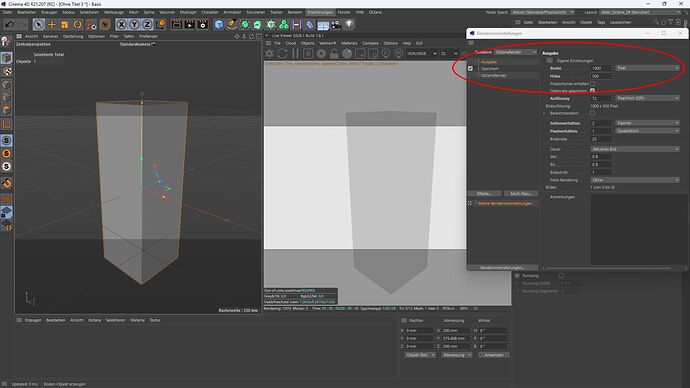Render to Picture Viewer play clapperboard
The image size is (690, 388).
(190, 25)
